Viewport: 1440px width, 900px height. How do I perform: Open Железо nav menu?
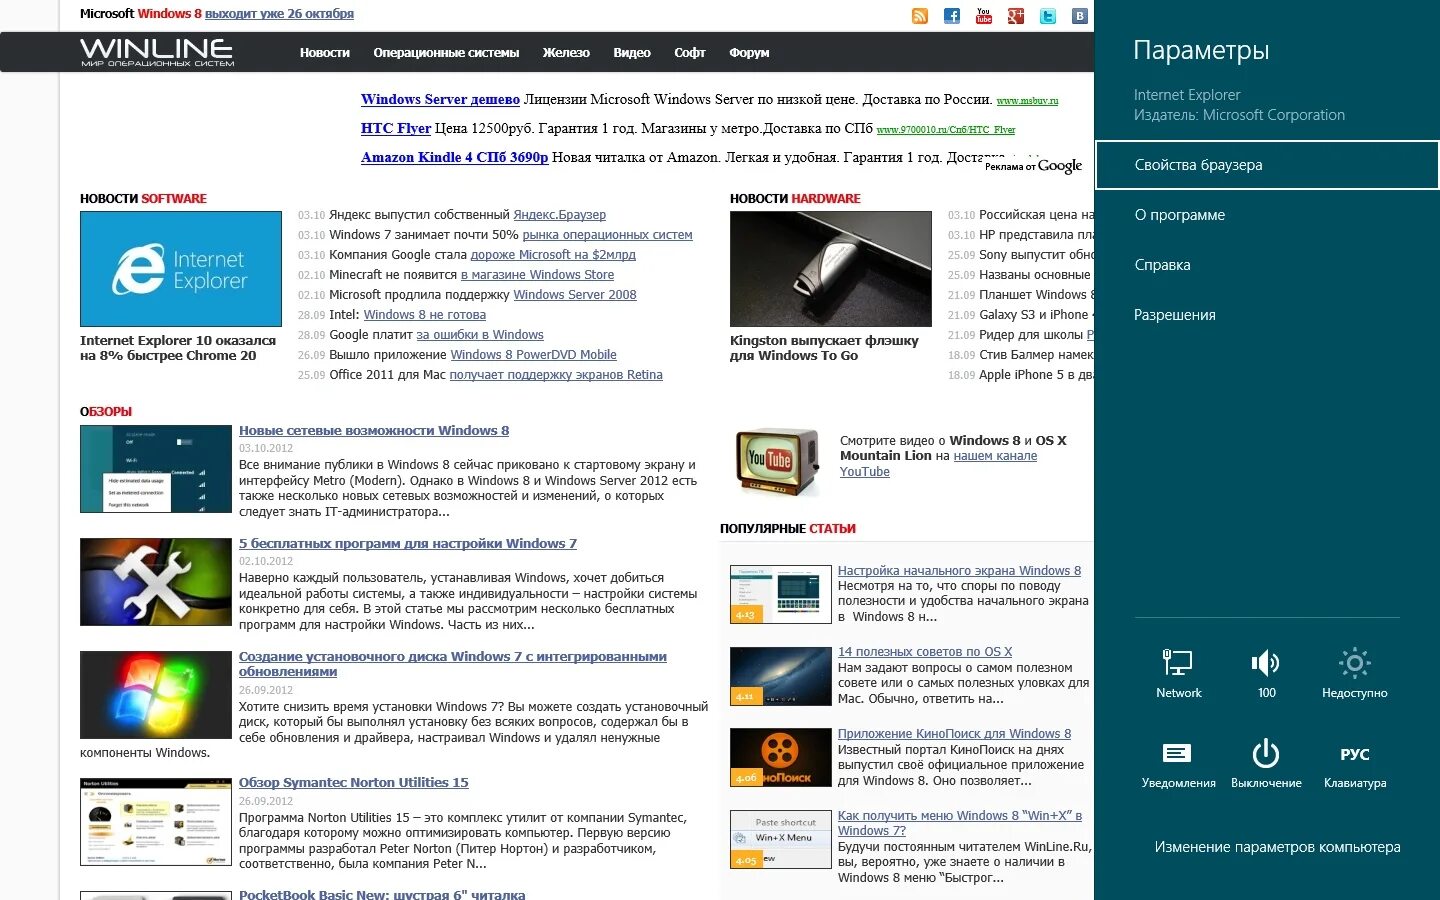[566, 53]
